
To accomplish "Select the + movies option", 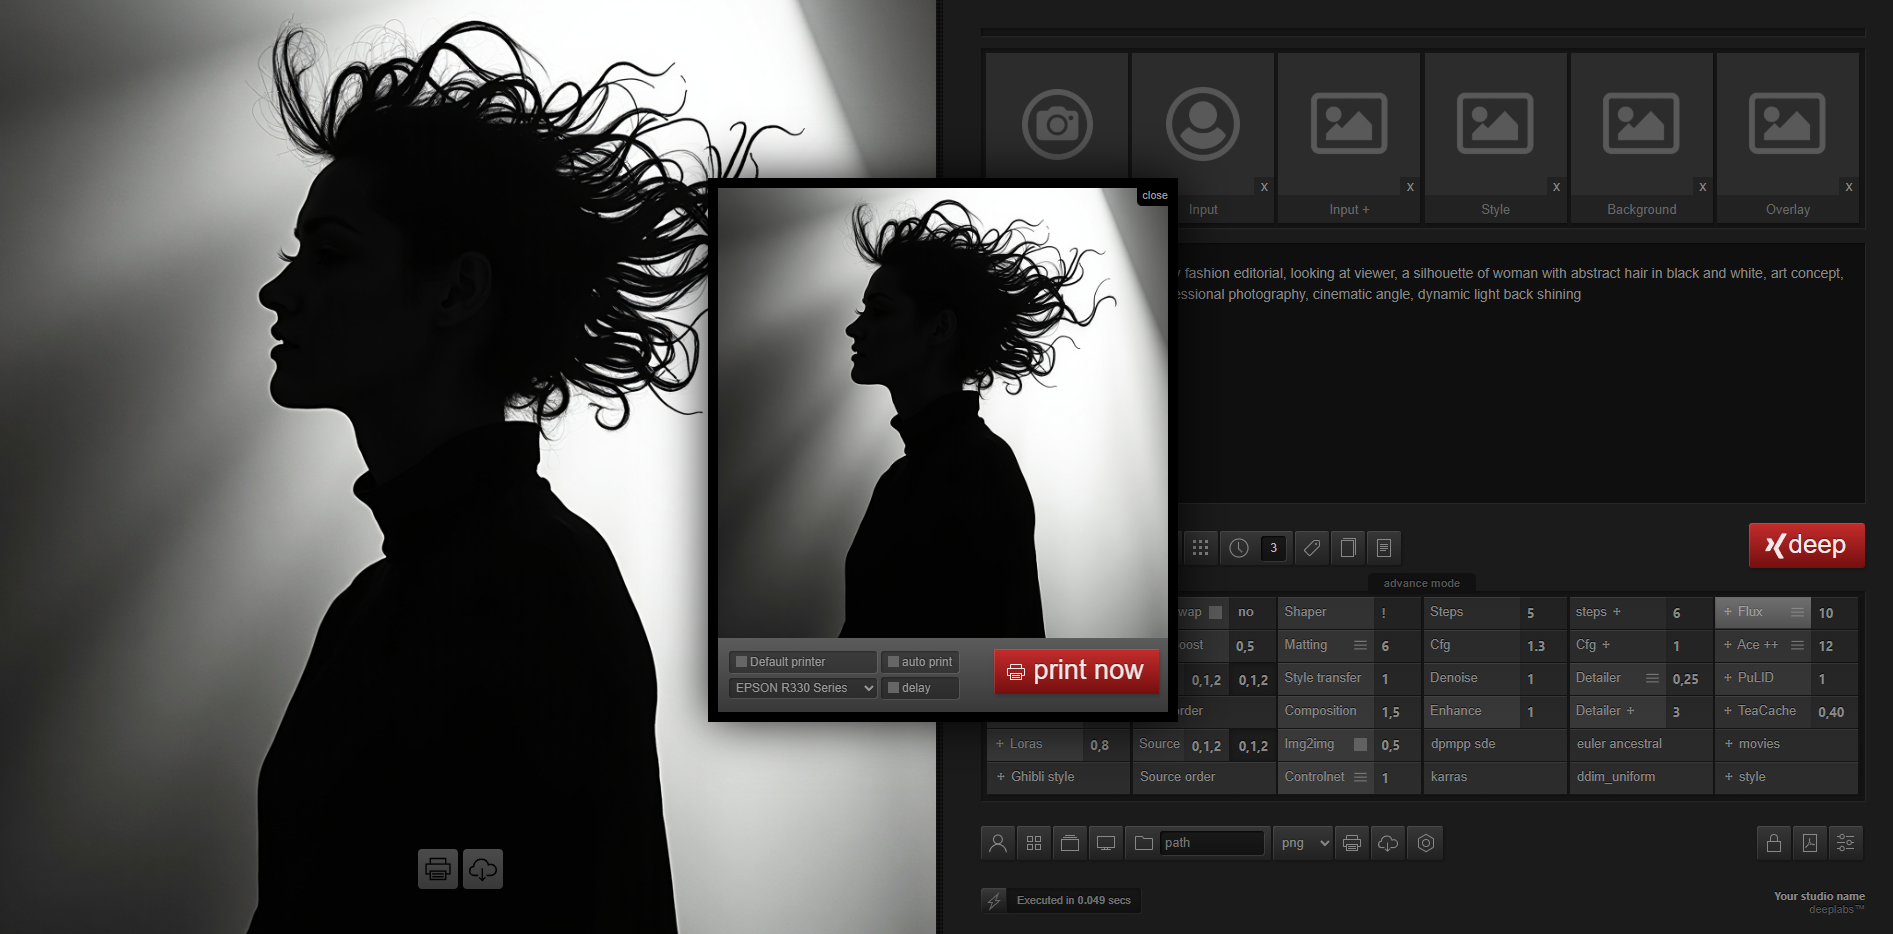I will coord(1786,744).
